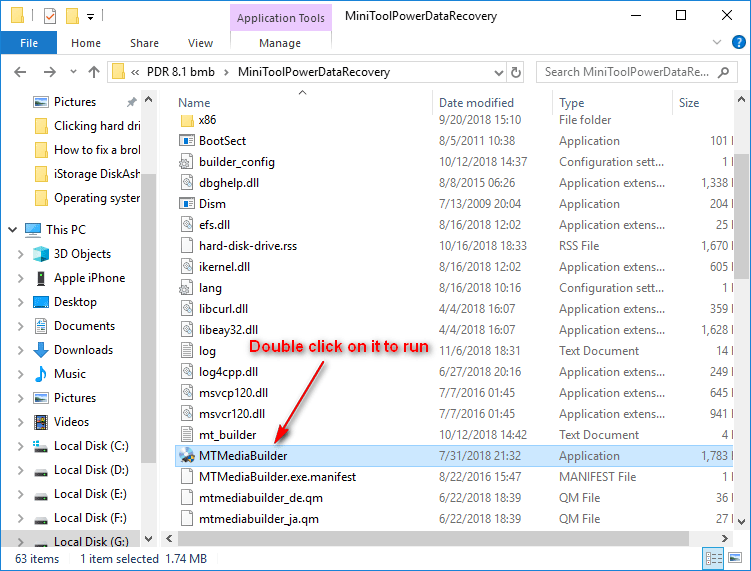Open the recent locations dropdown arrow

click(x=73, y=72)
